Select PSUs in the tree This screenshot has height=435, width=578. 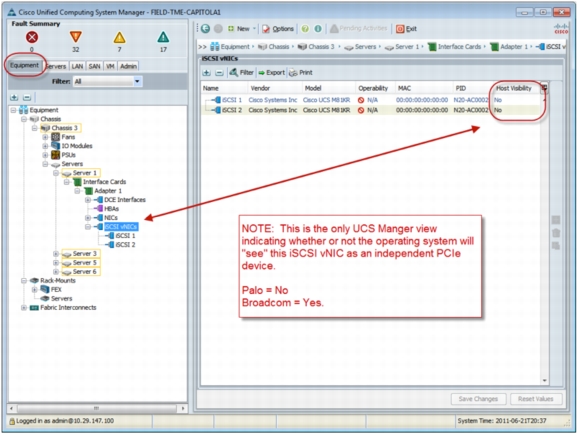[69, 155]
